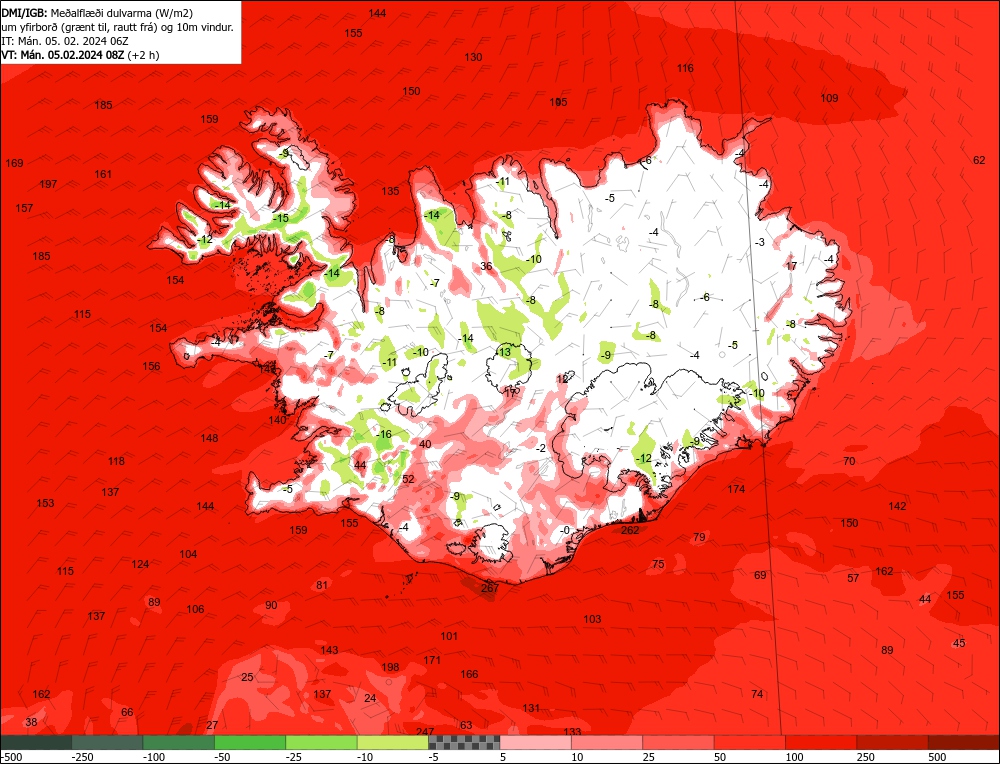This screenshot has height=764, width=1000.
Task: Select the value 169 at the left edge
Action: tap(14, 163)
